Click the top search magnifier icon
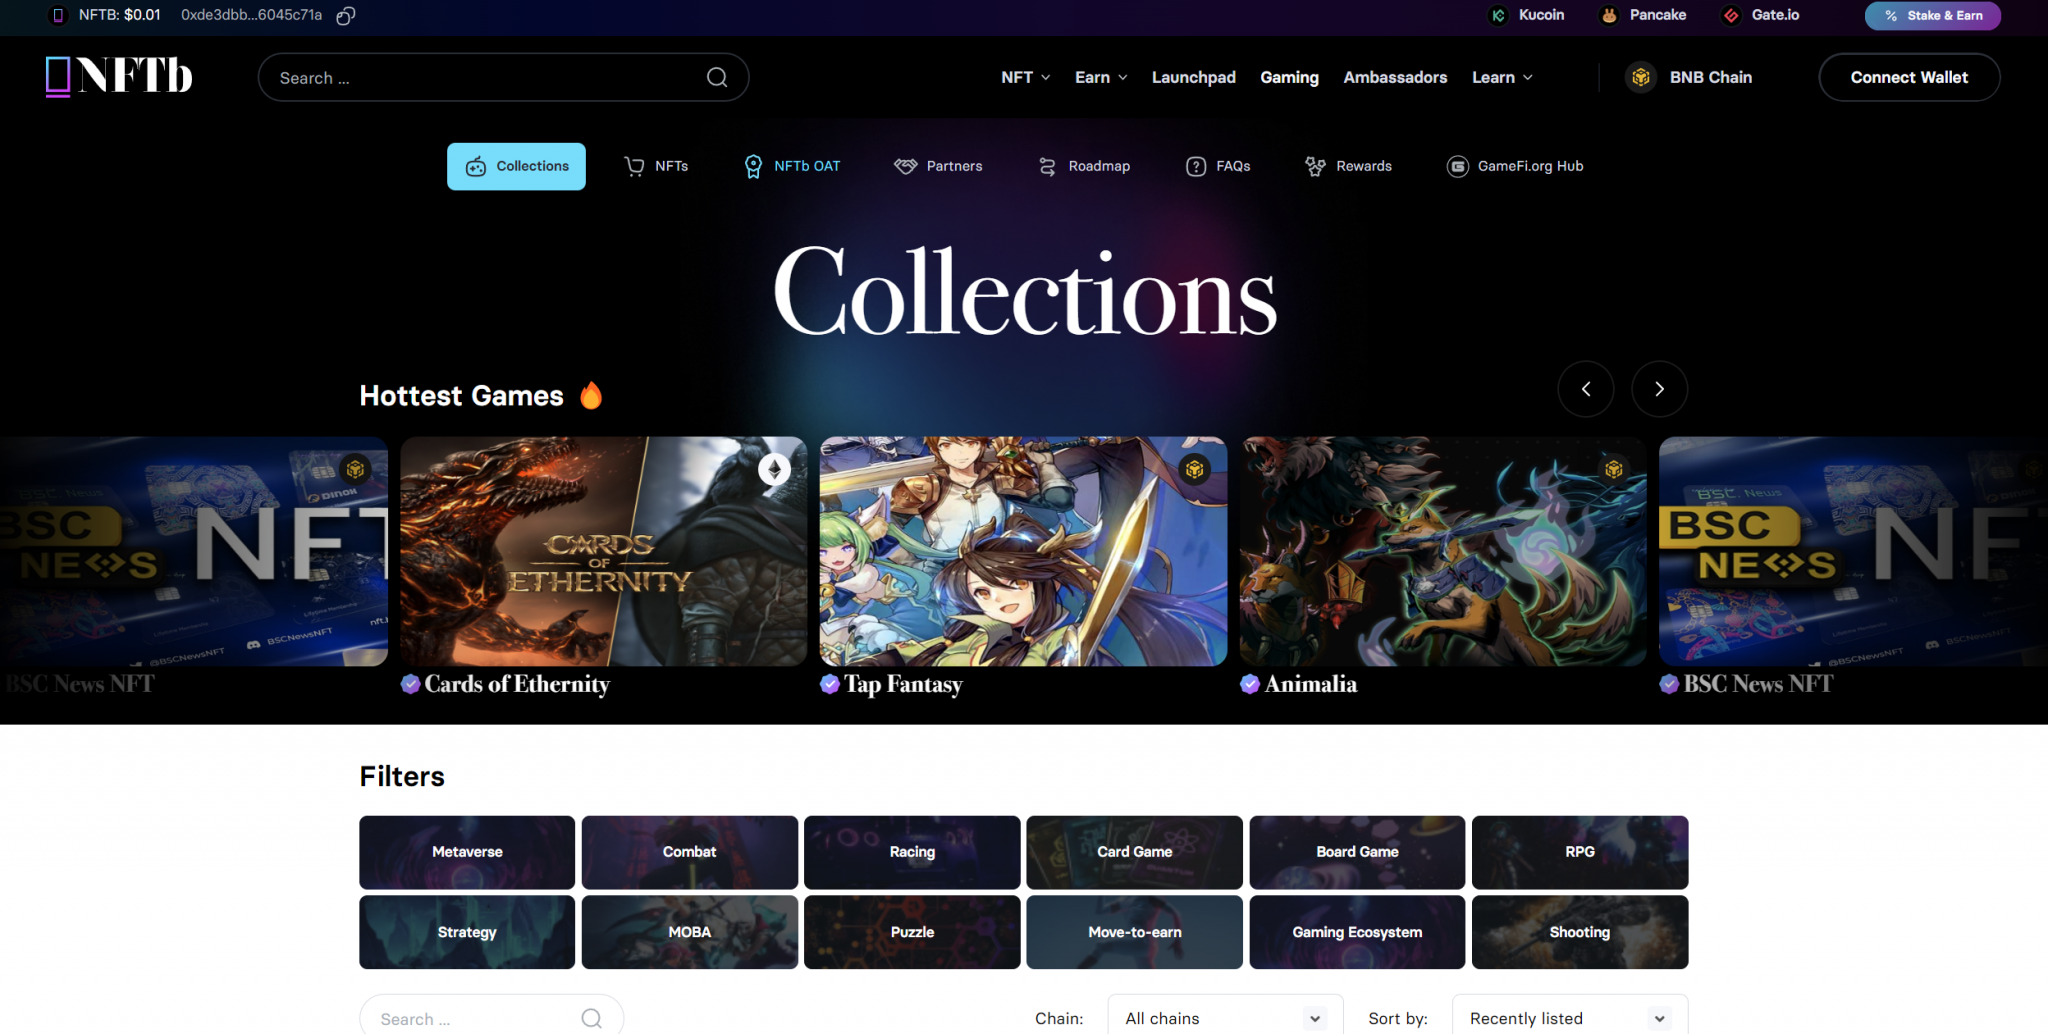This screenshot has width=2048, height=1034. pyautogui.click(x=717, y=77)
